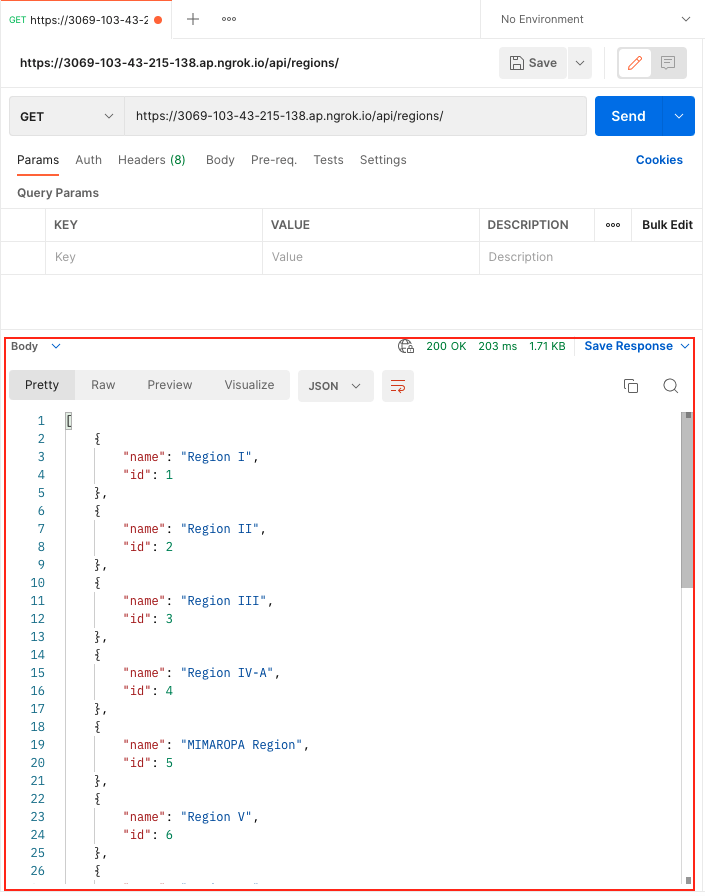
Task: Switch to the Headers (8) tab
Action: coord(151,160)
